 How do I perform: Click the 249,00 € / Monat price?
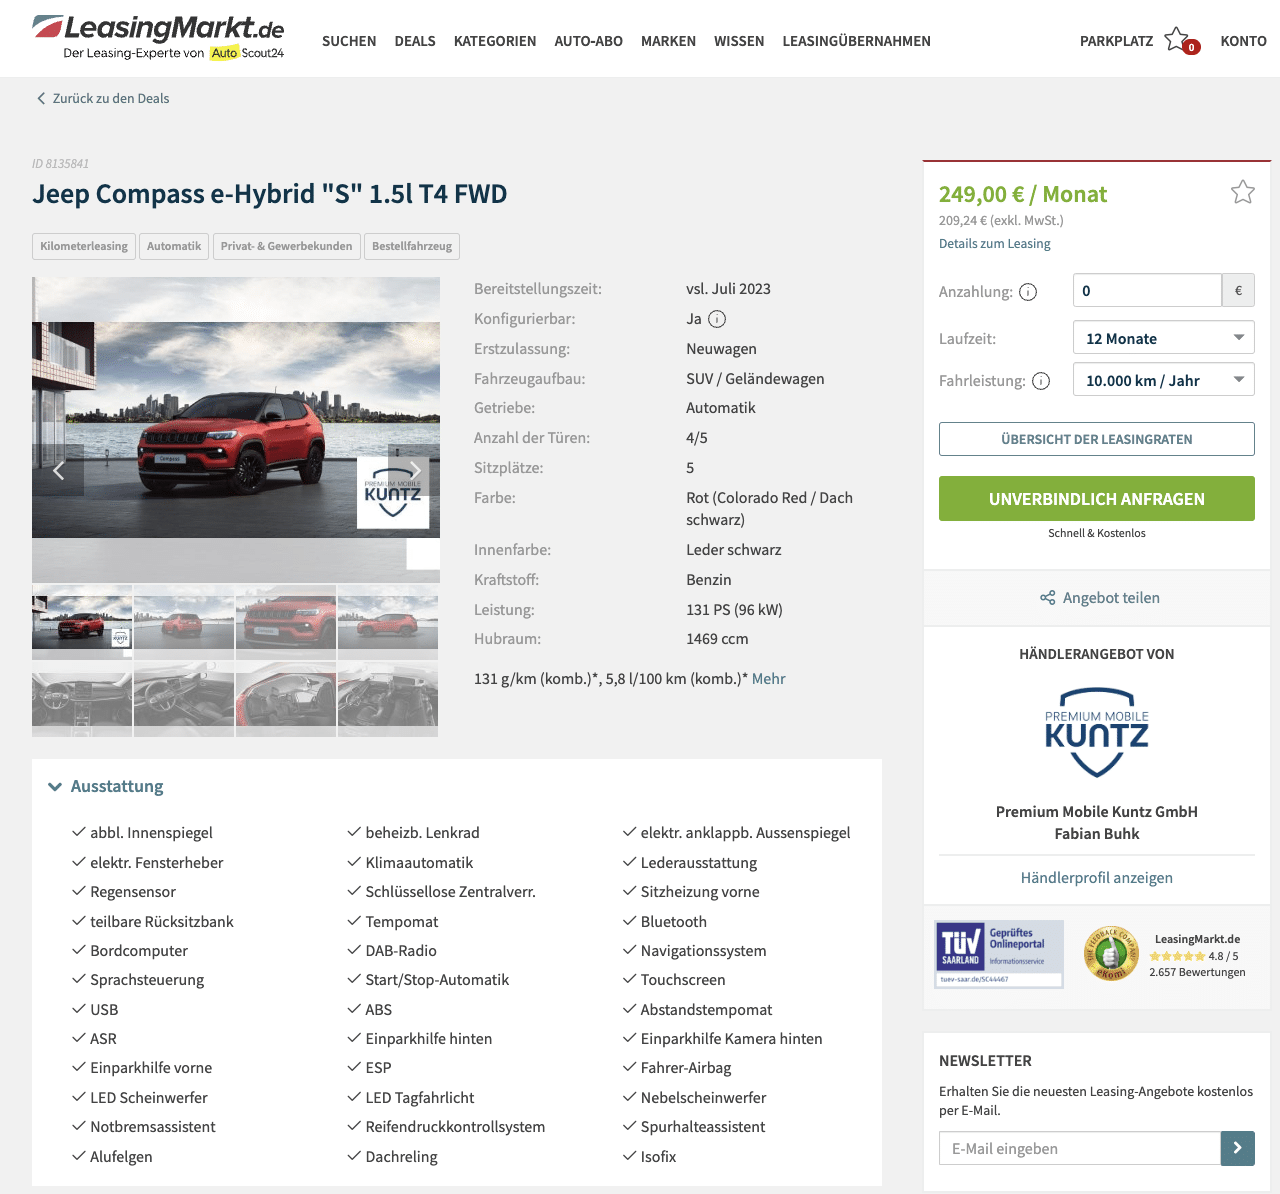pos(1023,194)
